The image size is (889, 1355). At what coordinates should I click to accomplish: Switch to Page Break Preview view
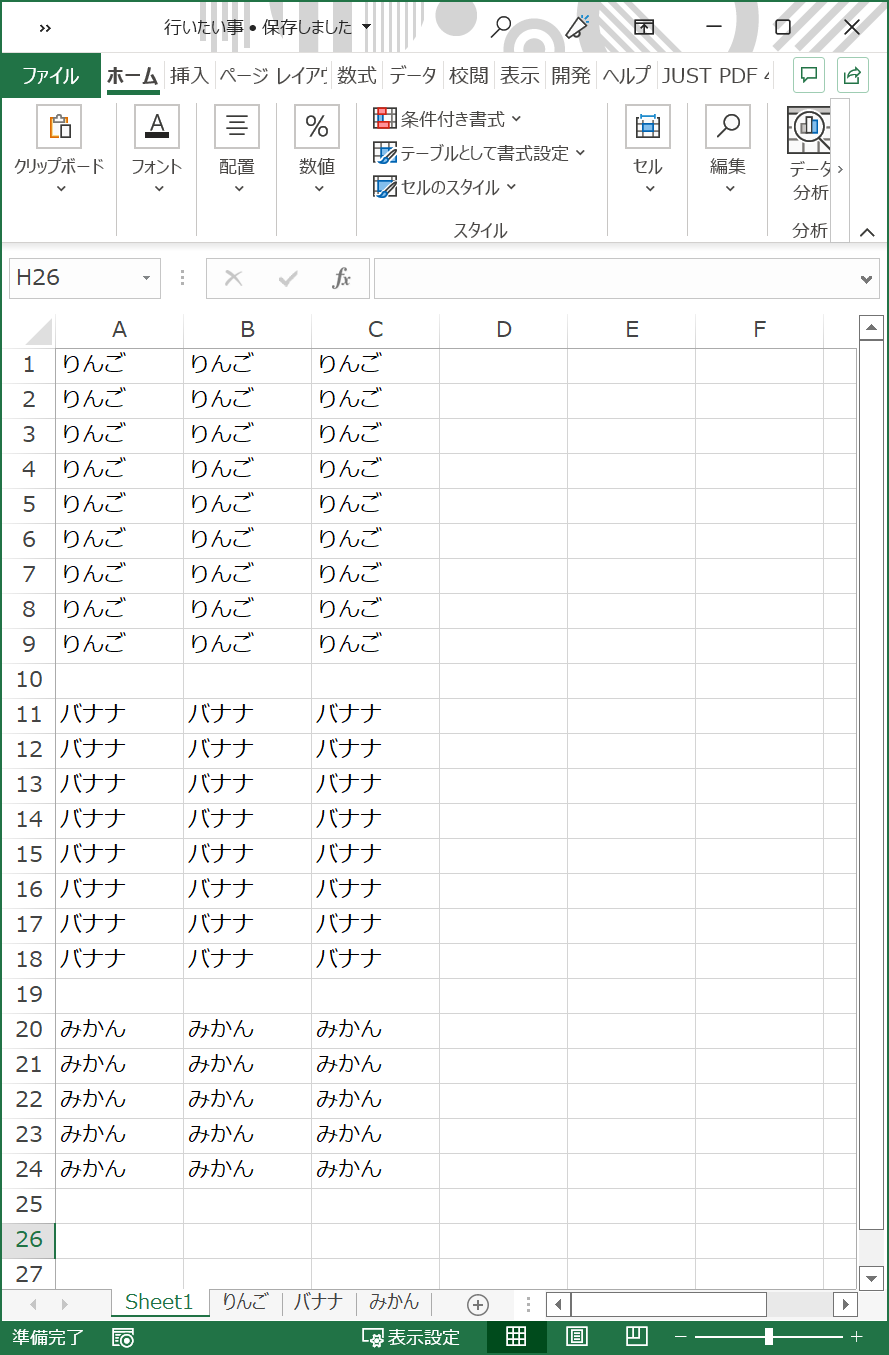[637, 1336]
